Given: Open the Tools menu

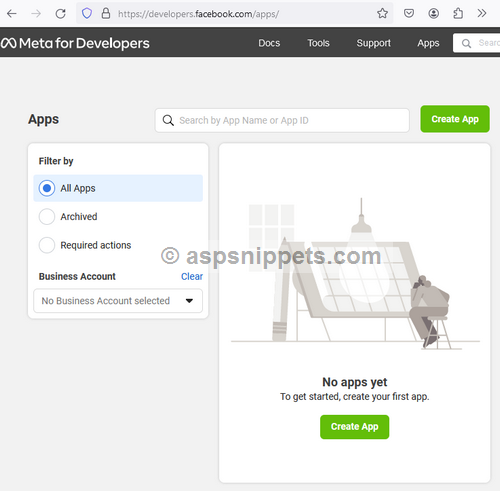Looking at the screenshot, I should click(x=318, y=43).
